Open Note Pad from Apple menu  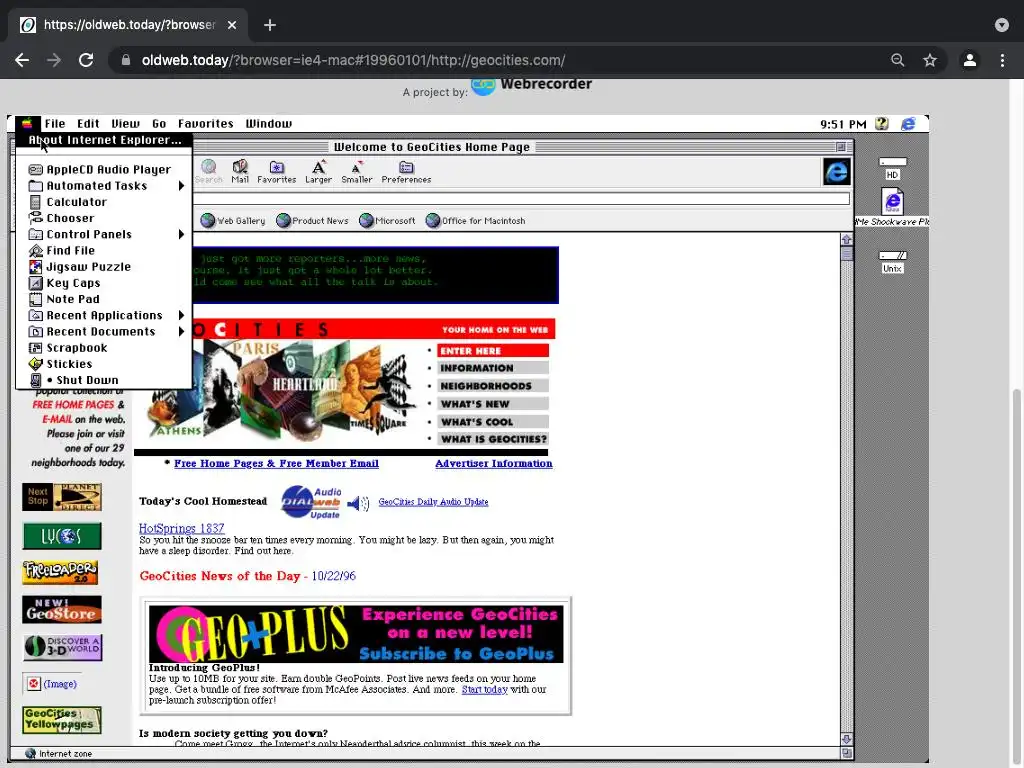104,299
